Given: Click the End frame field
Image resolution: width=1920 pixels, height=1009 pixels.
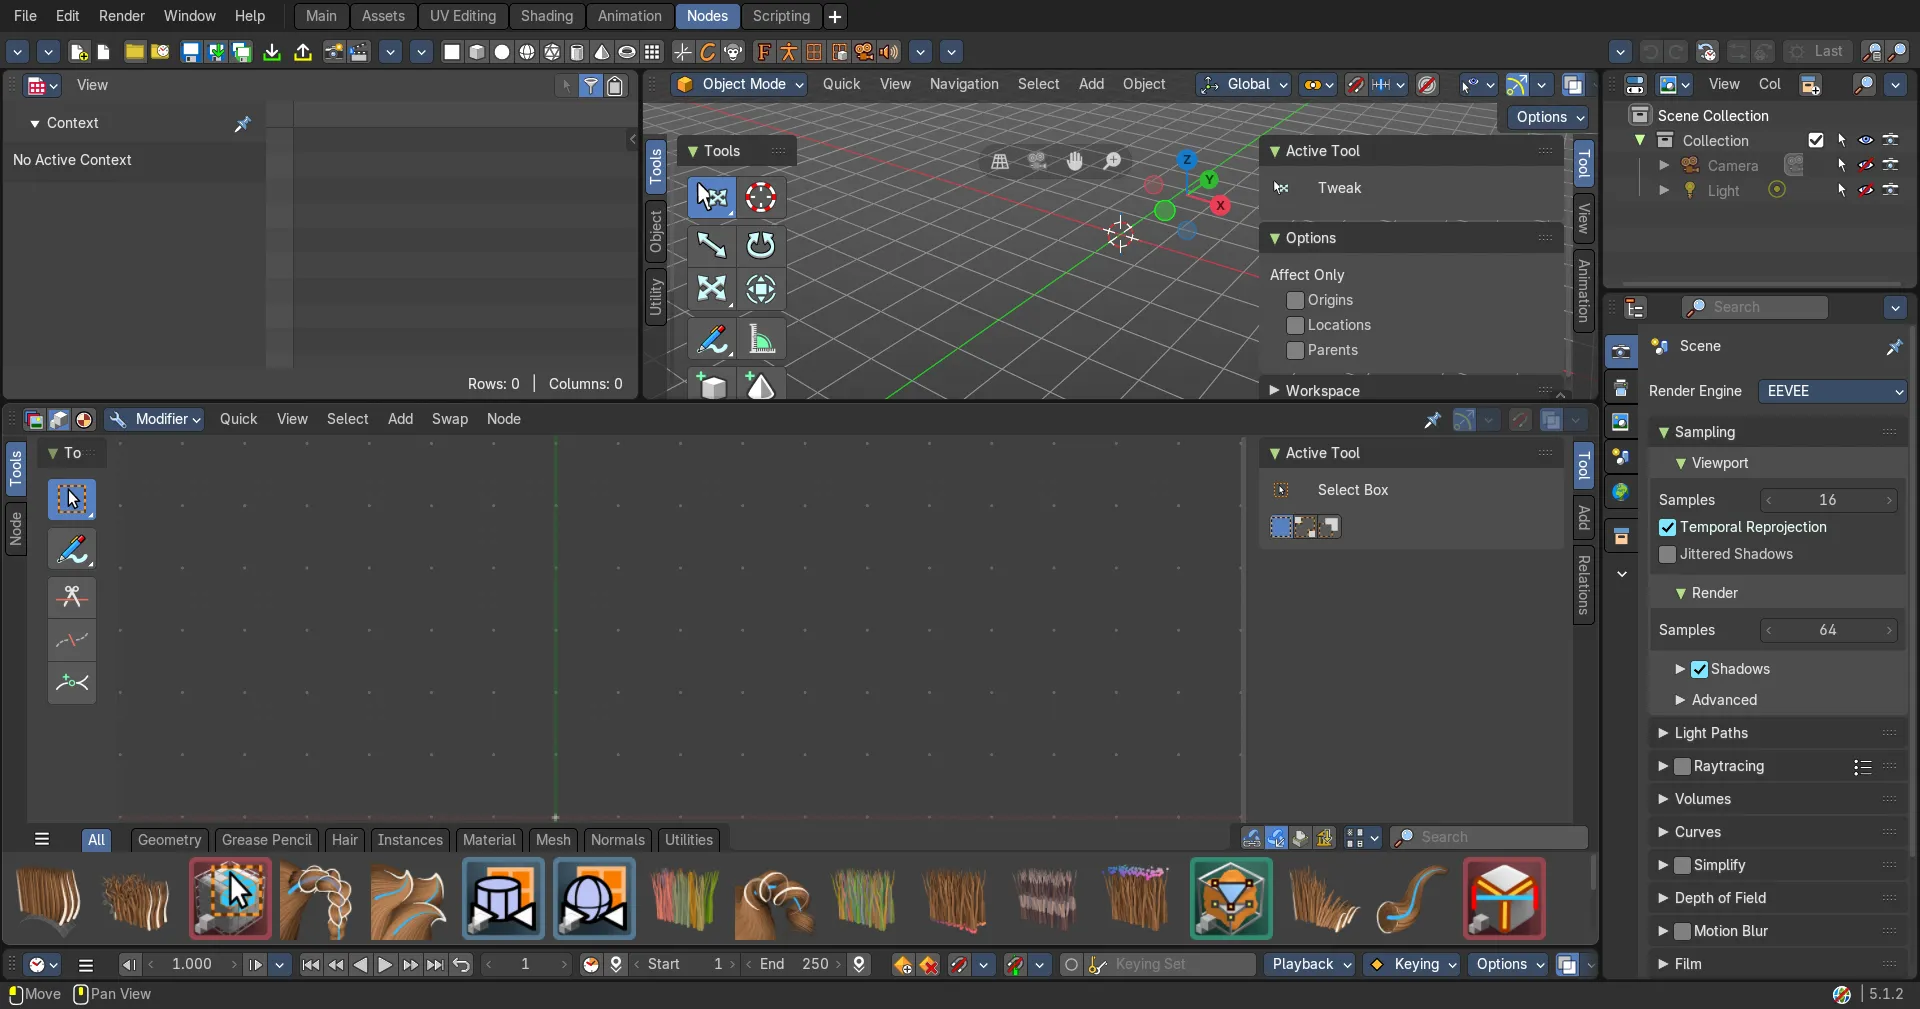Looking at the screenshot, I should [794, 965].
